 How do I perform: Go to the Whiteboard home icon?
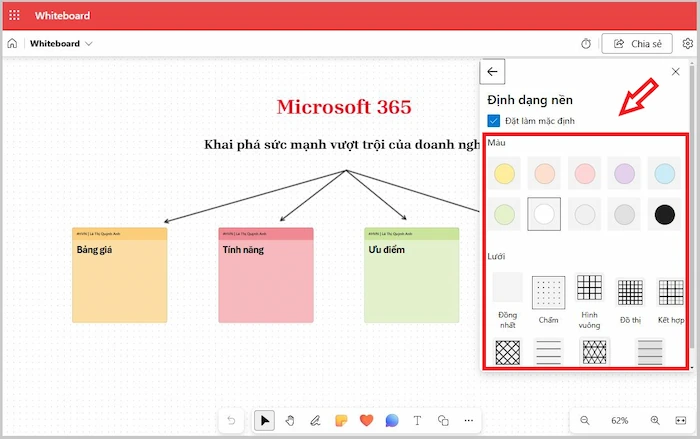click(x=12, y=43)
